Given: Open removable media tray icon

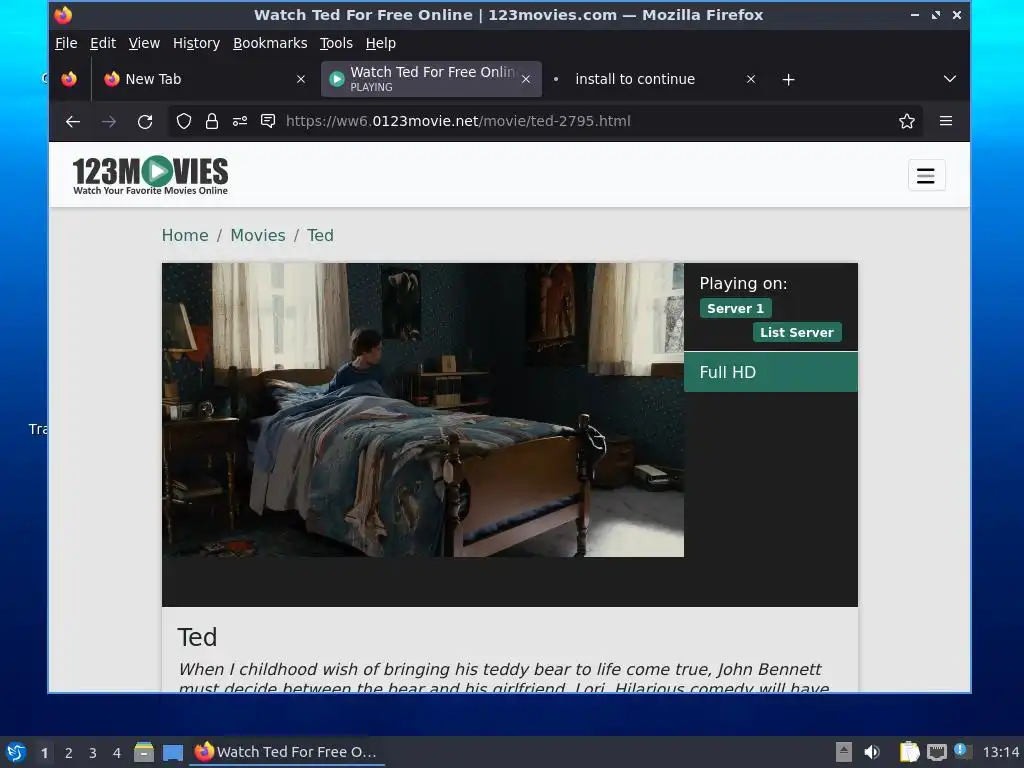Looking at the screenshot, I should 844,752.
